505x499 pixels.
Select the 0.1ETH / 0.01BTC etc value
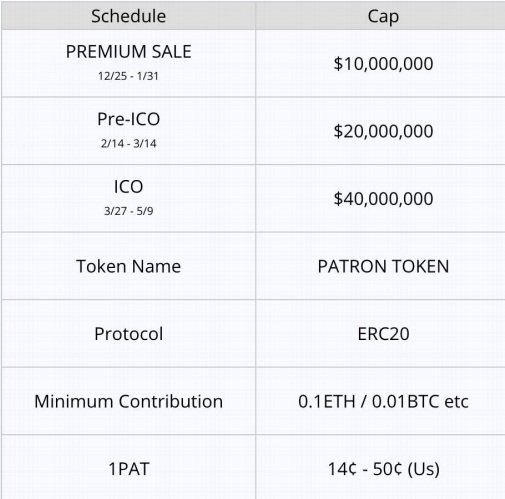coord(383,402)
